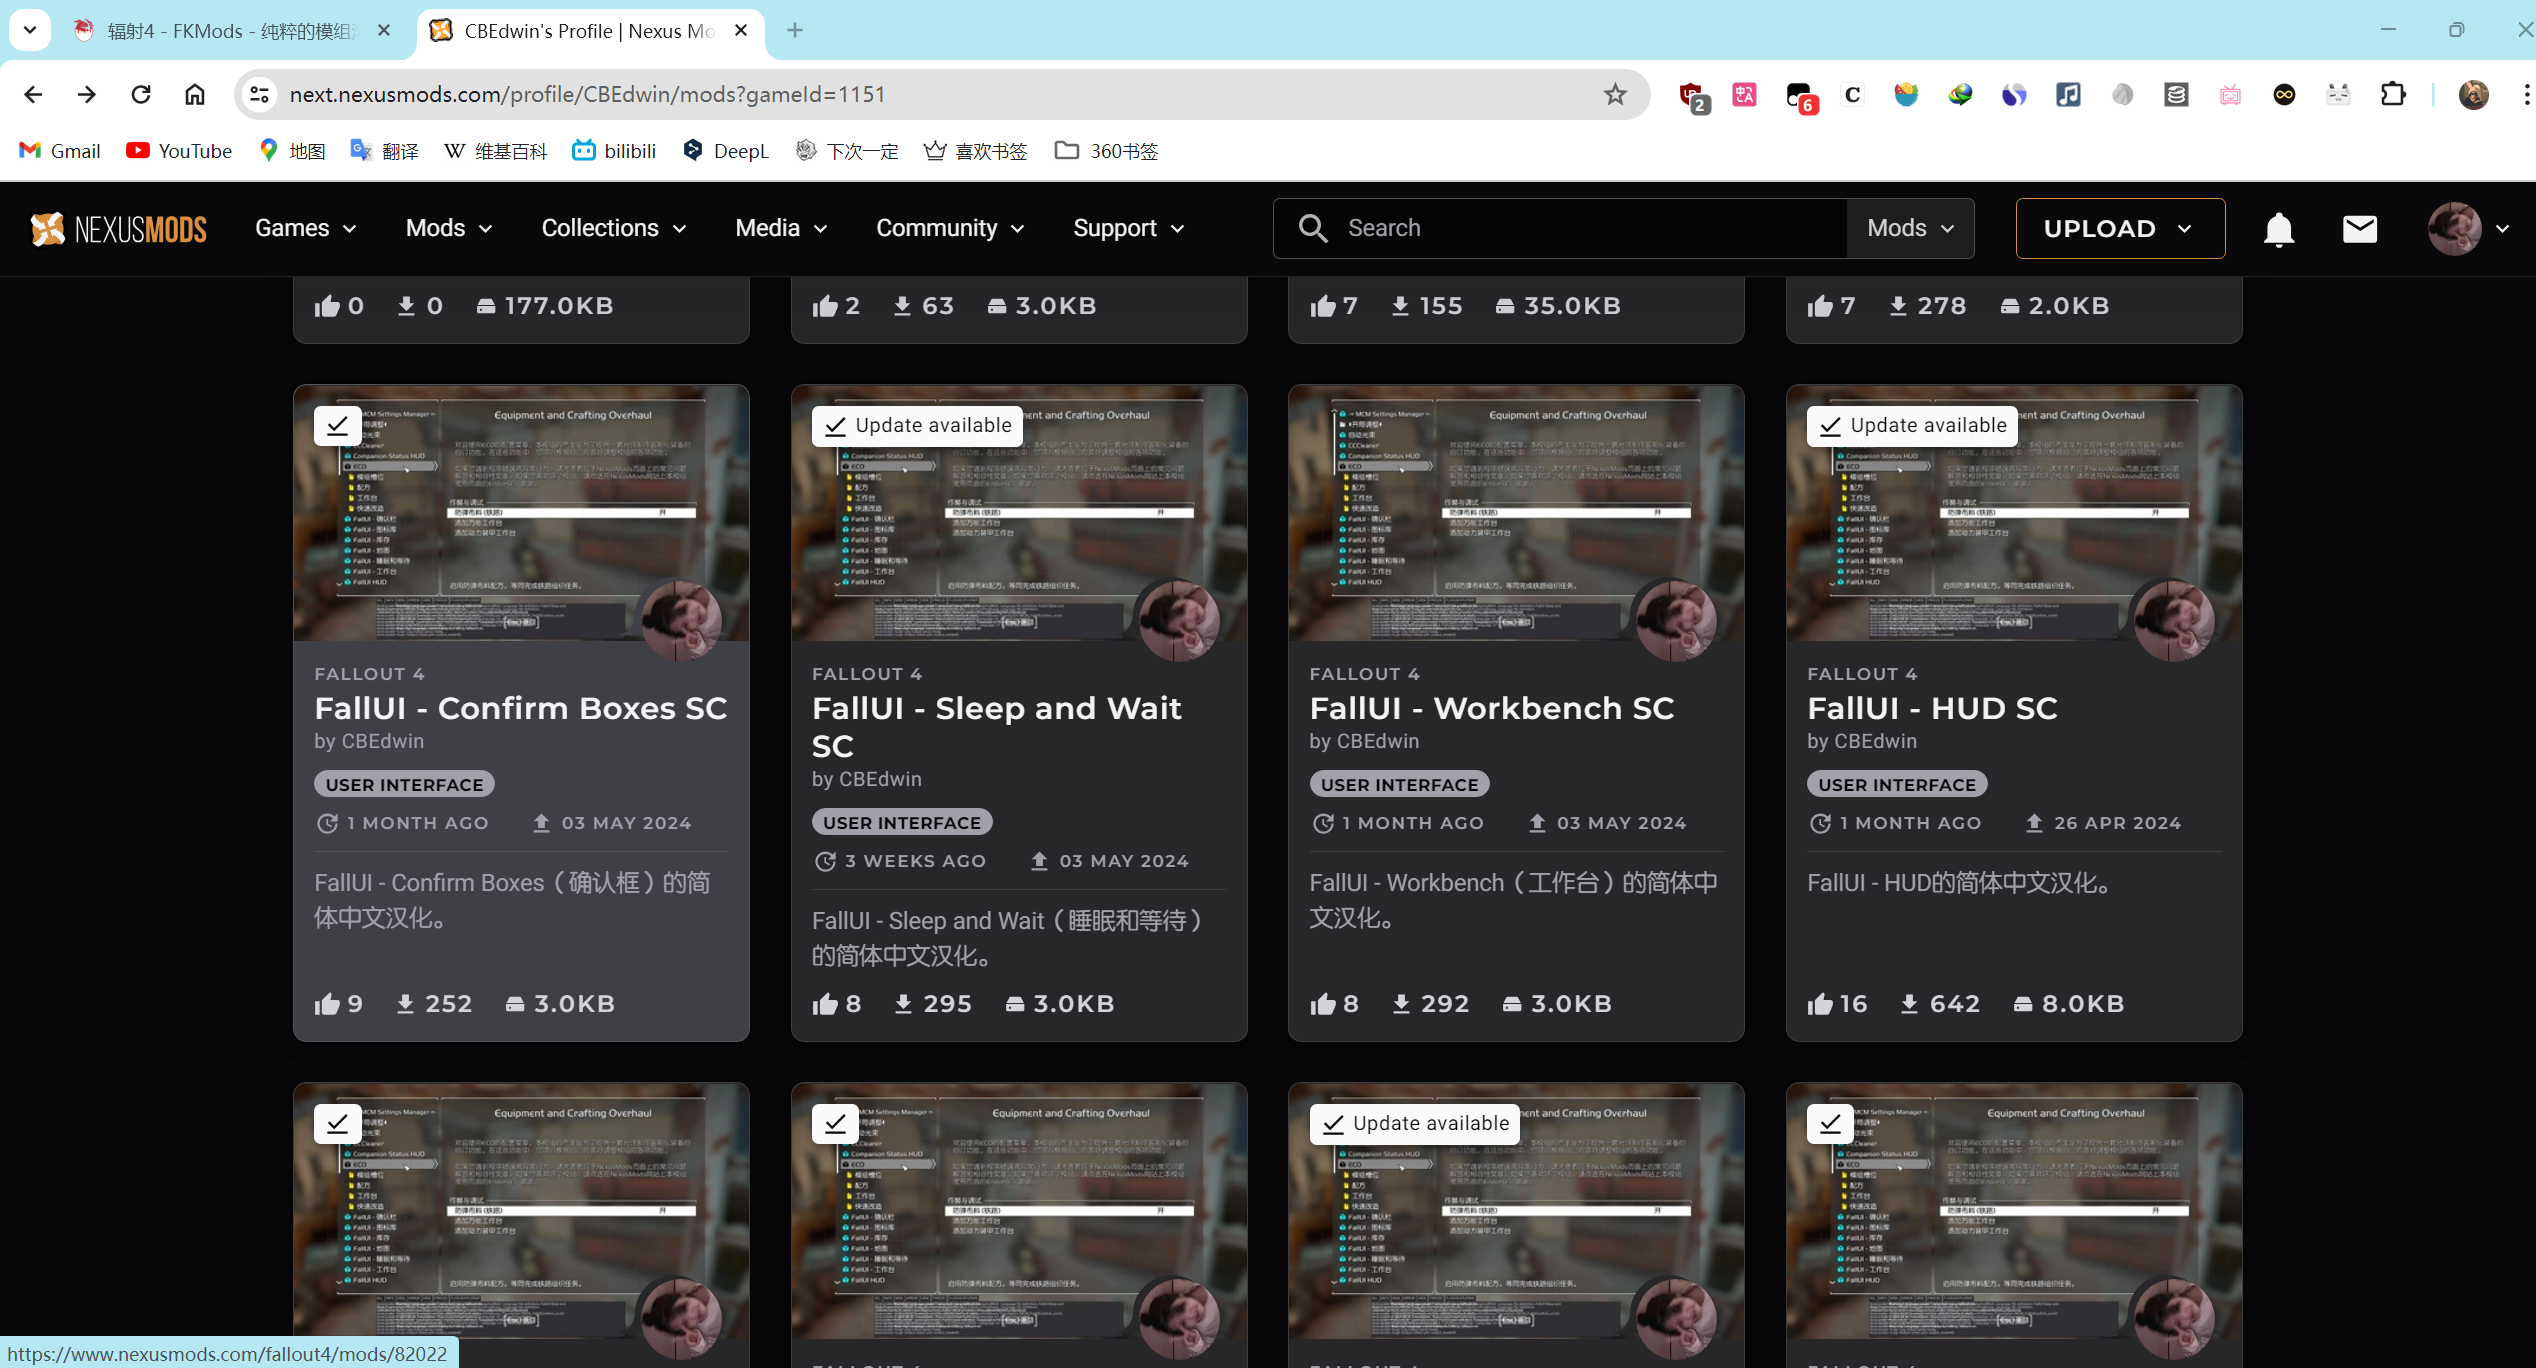Open the Workbench SC thumbnail image
This screenshot has width=2536, height=1368.
pos(1516,513)
